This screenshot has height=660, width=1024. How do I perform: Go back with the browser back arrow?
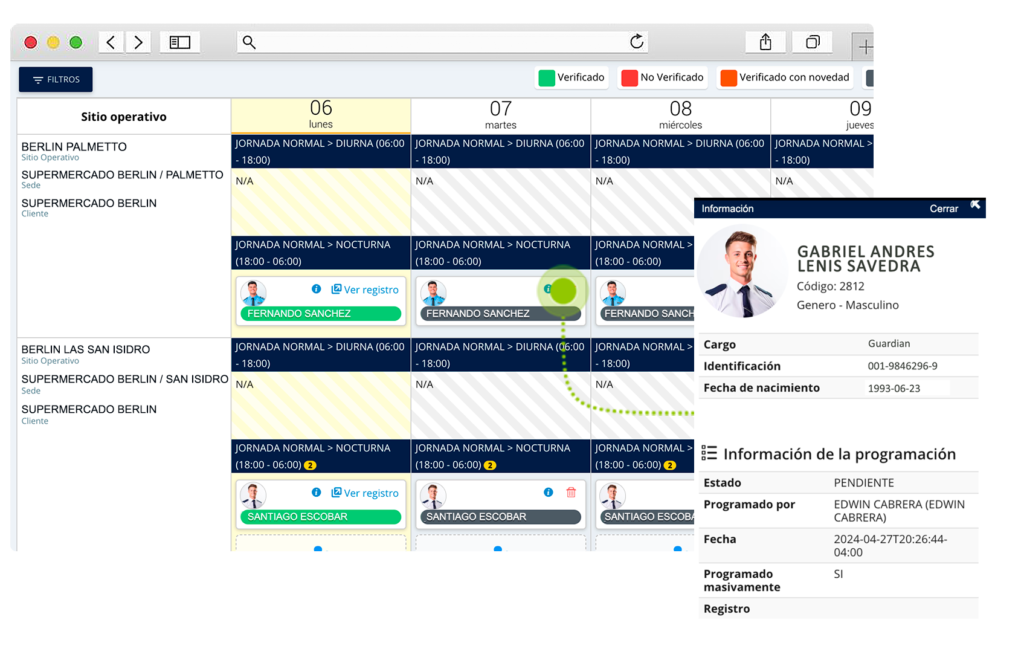point(111,42)
